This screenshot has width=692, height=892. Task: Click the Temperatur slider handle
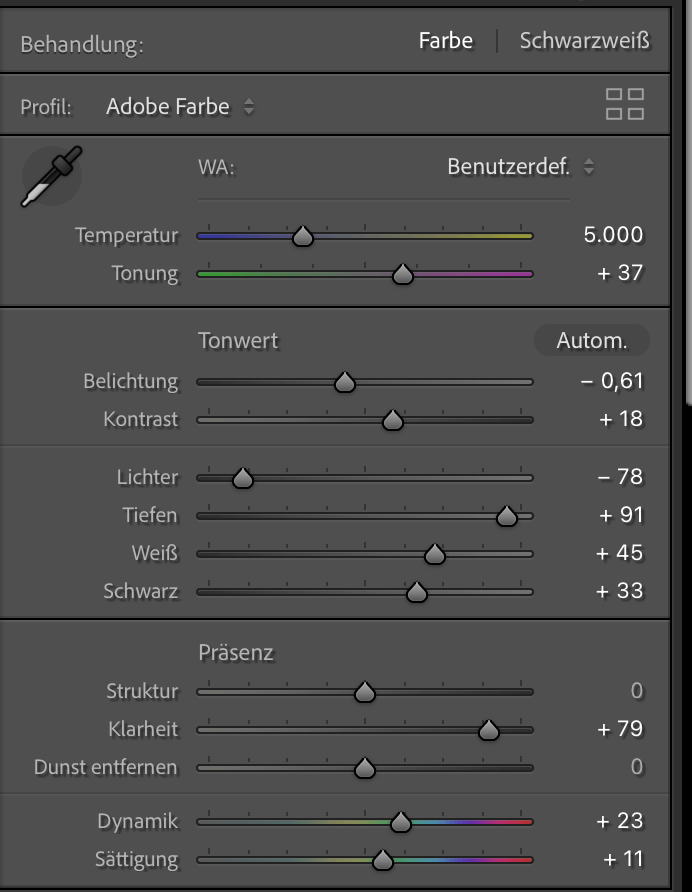pyautogui.click(x=302, y=237)
